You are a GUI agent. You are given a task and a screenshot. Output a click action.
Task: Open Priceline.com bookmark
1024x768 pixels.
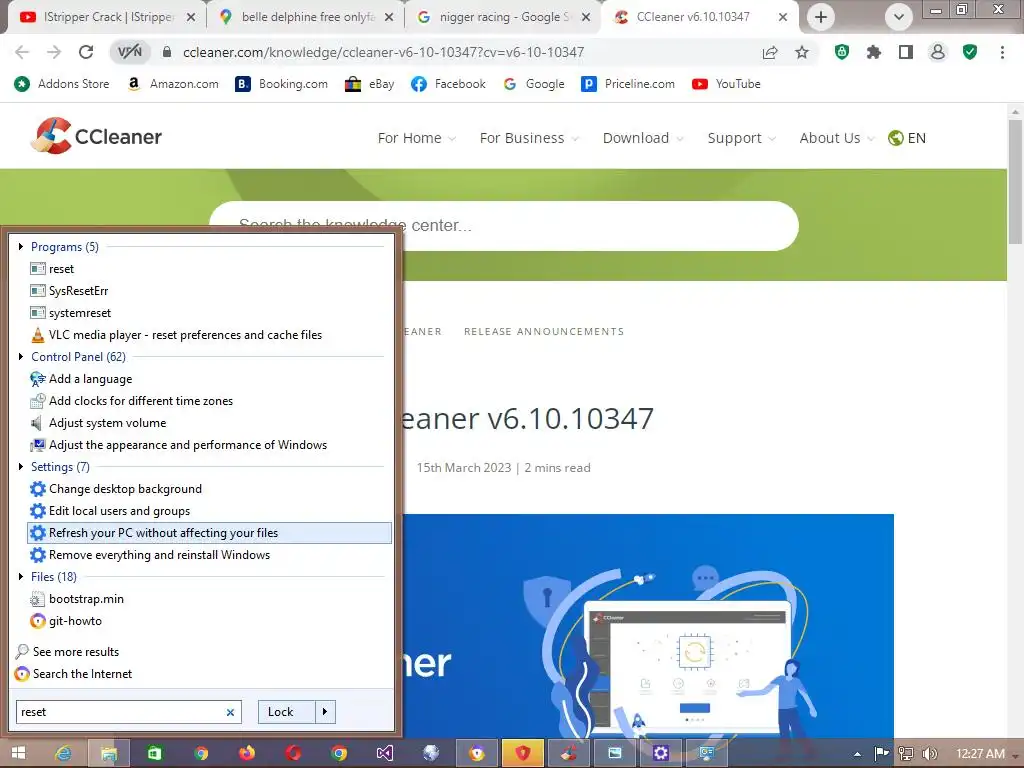tap(628, 84)
